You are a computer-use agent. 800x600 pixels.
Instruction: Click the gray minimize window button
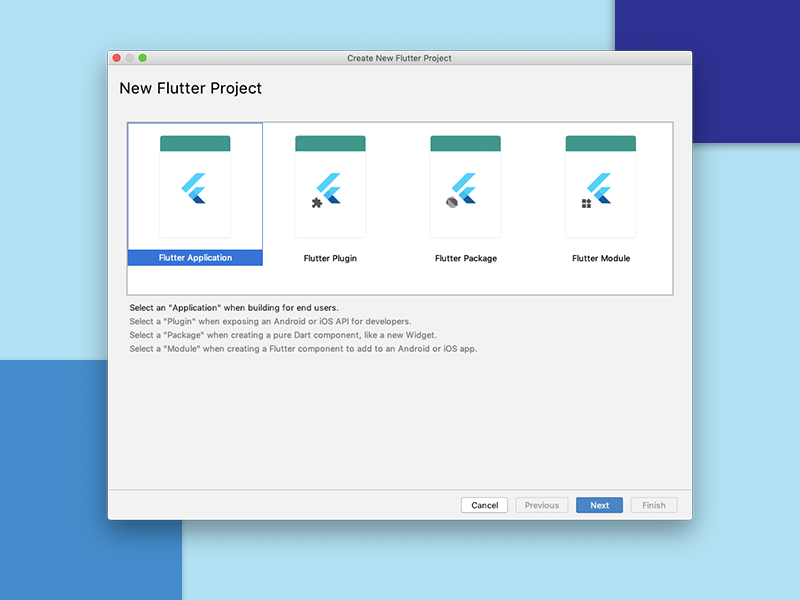pos(130,58)
